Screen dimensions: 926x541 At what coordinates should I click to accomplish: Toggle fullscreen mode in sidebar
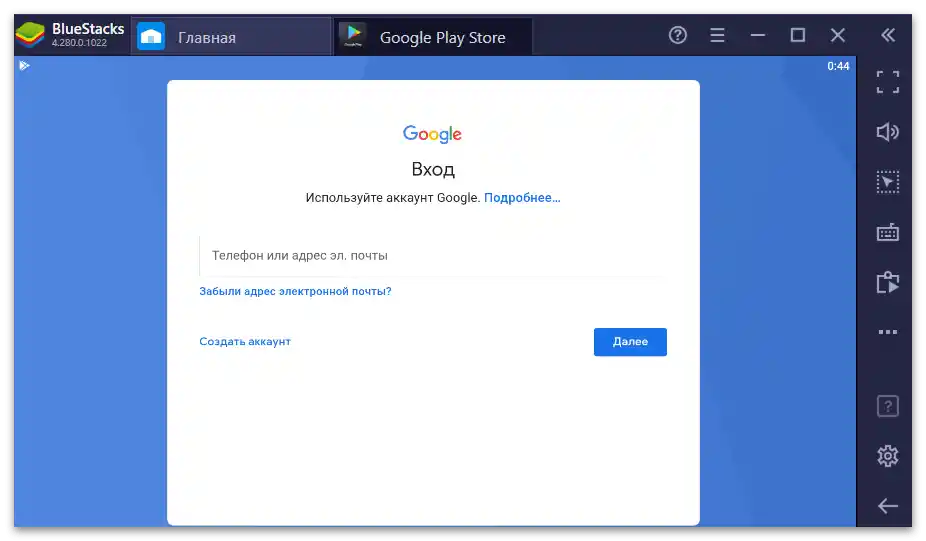click(888, 82)
